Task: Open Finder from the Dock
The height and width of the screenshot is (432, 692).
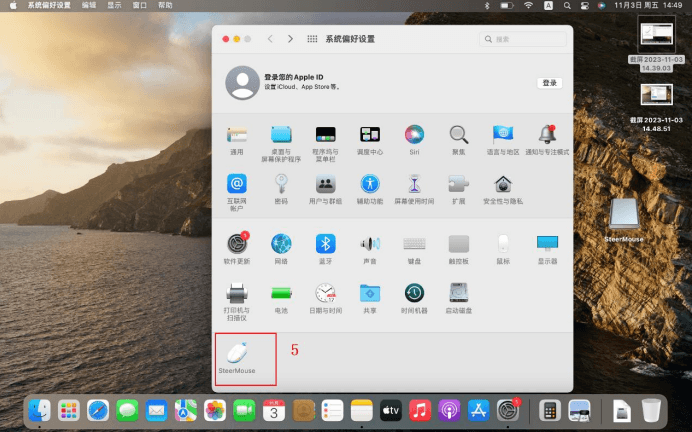Action: (x=40, y=409)
